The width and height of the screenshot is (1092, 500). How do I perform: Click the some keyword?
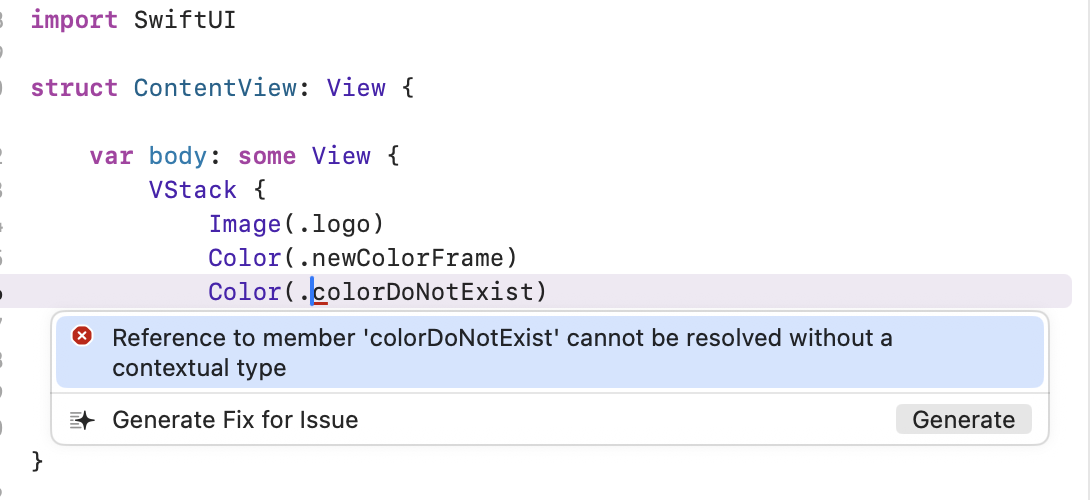click(x=267, y=156)
